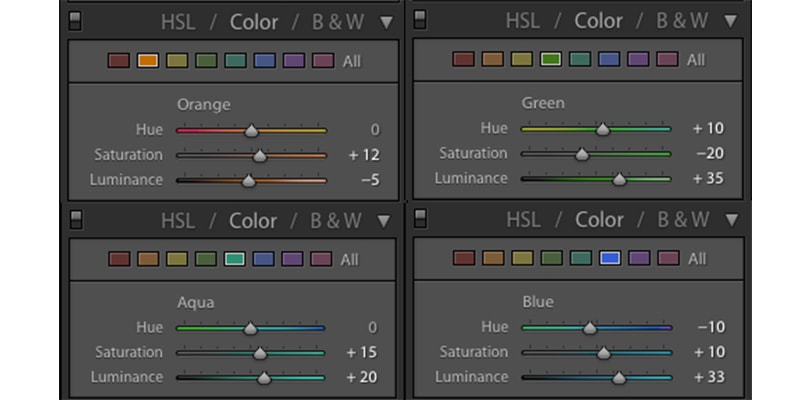Pick the magenta swatch in the Blue panel
The width and height of the screenshot is (810, 400).
(666, 258)
